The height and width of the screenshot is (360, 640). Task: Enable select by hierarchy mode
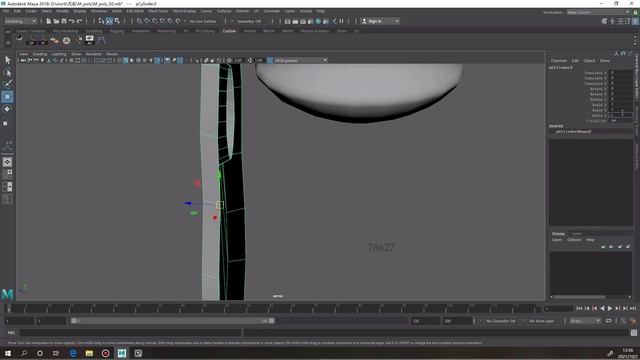(101, 21)
